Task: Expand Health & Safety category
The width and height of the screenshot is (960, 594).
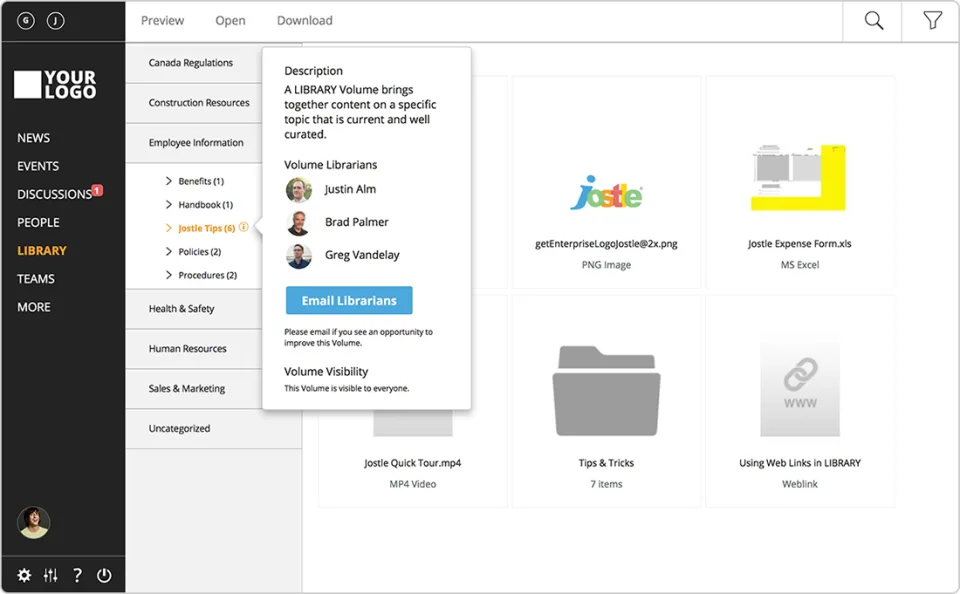Action: click(194, 309)
